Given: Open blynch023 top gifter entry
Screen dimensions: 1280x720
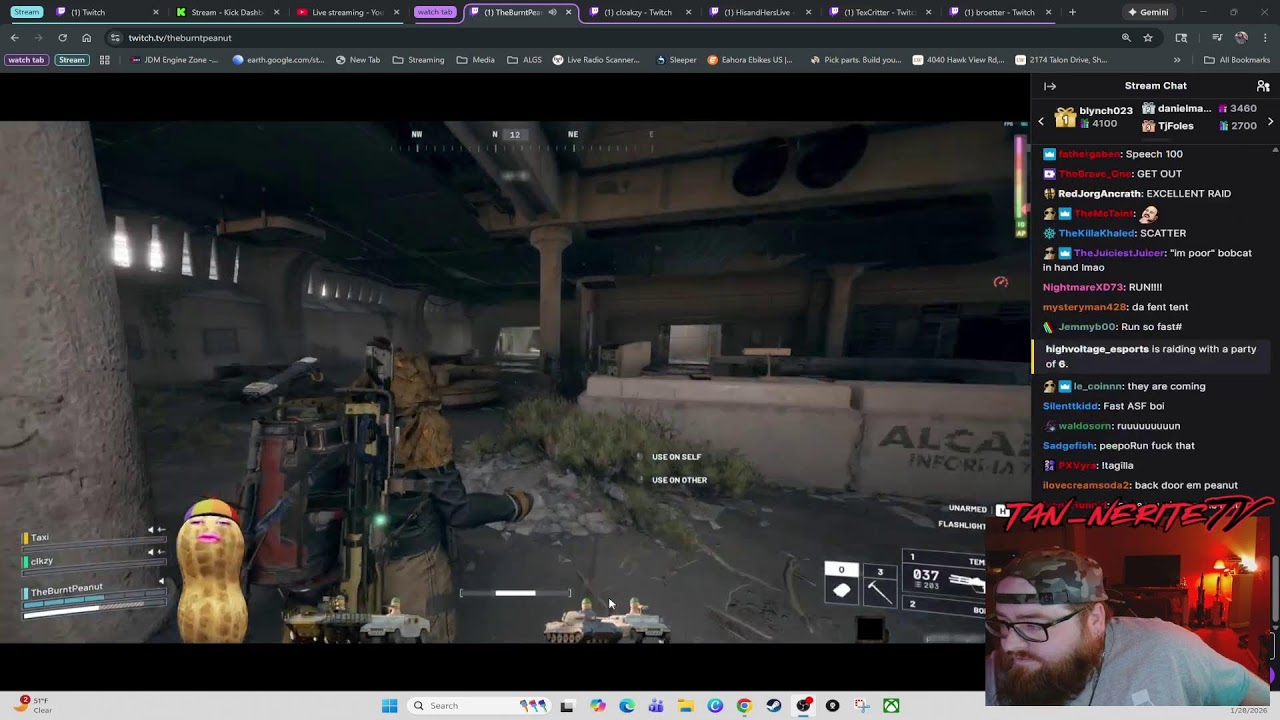Looking at the screenshot, I should pos(1095,117).
